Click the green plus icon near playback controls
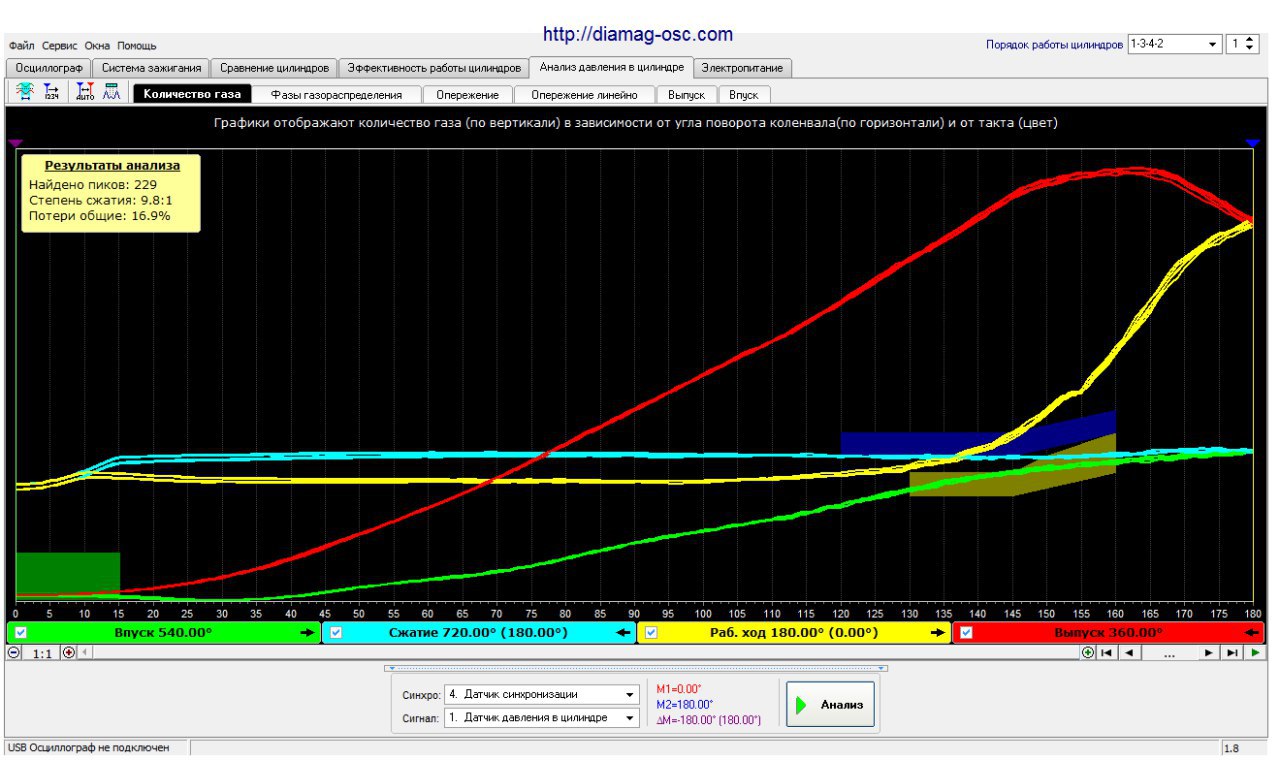This screenshot has height=760, width=1280. tap(1087, 652)
